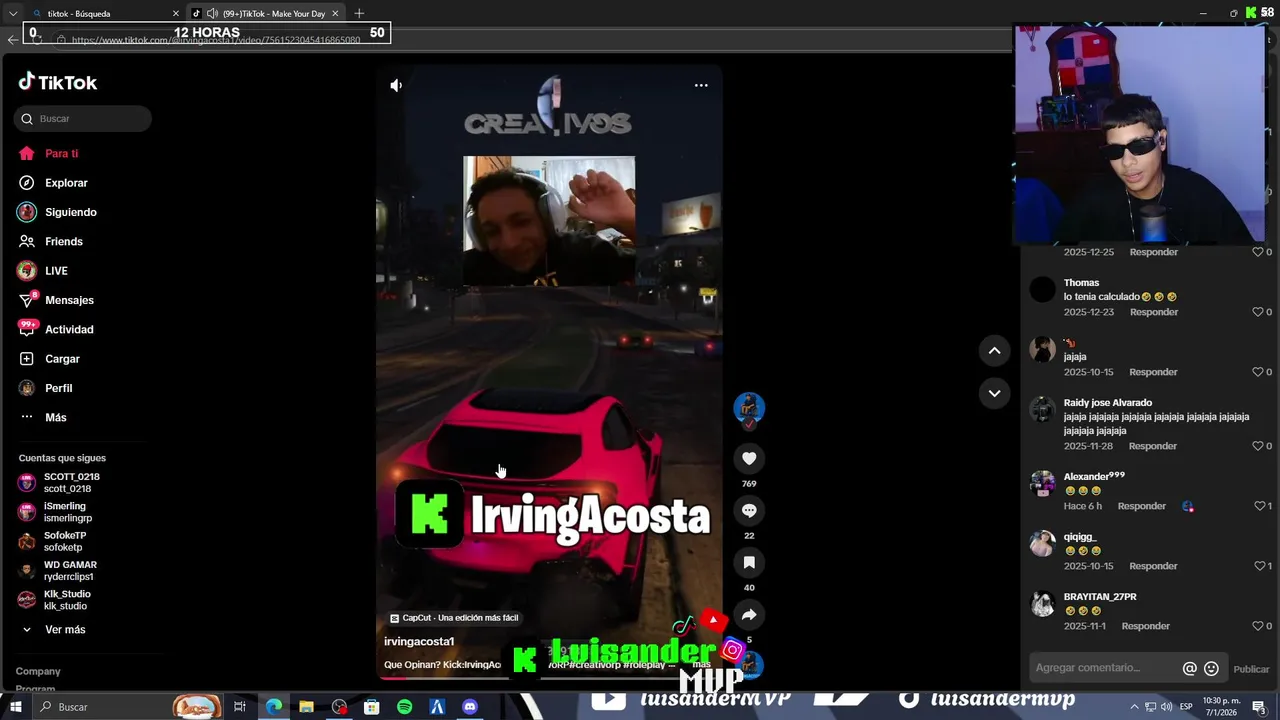Open the Explorar page
The width and height of the screenshot is (1280, 720).
(66, 183)
